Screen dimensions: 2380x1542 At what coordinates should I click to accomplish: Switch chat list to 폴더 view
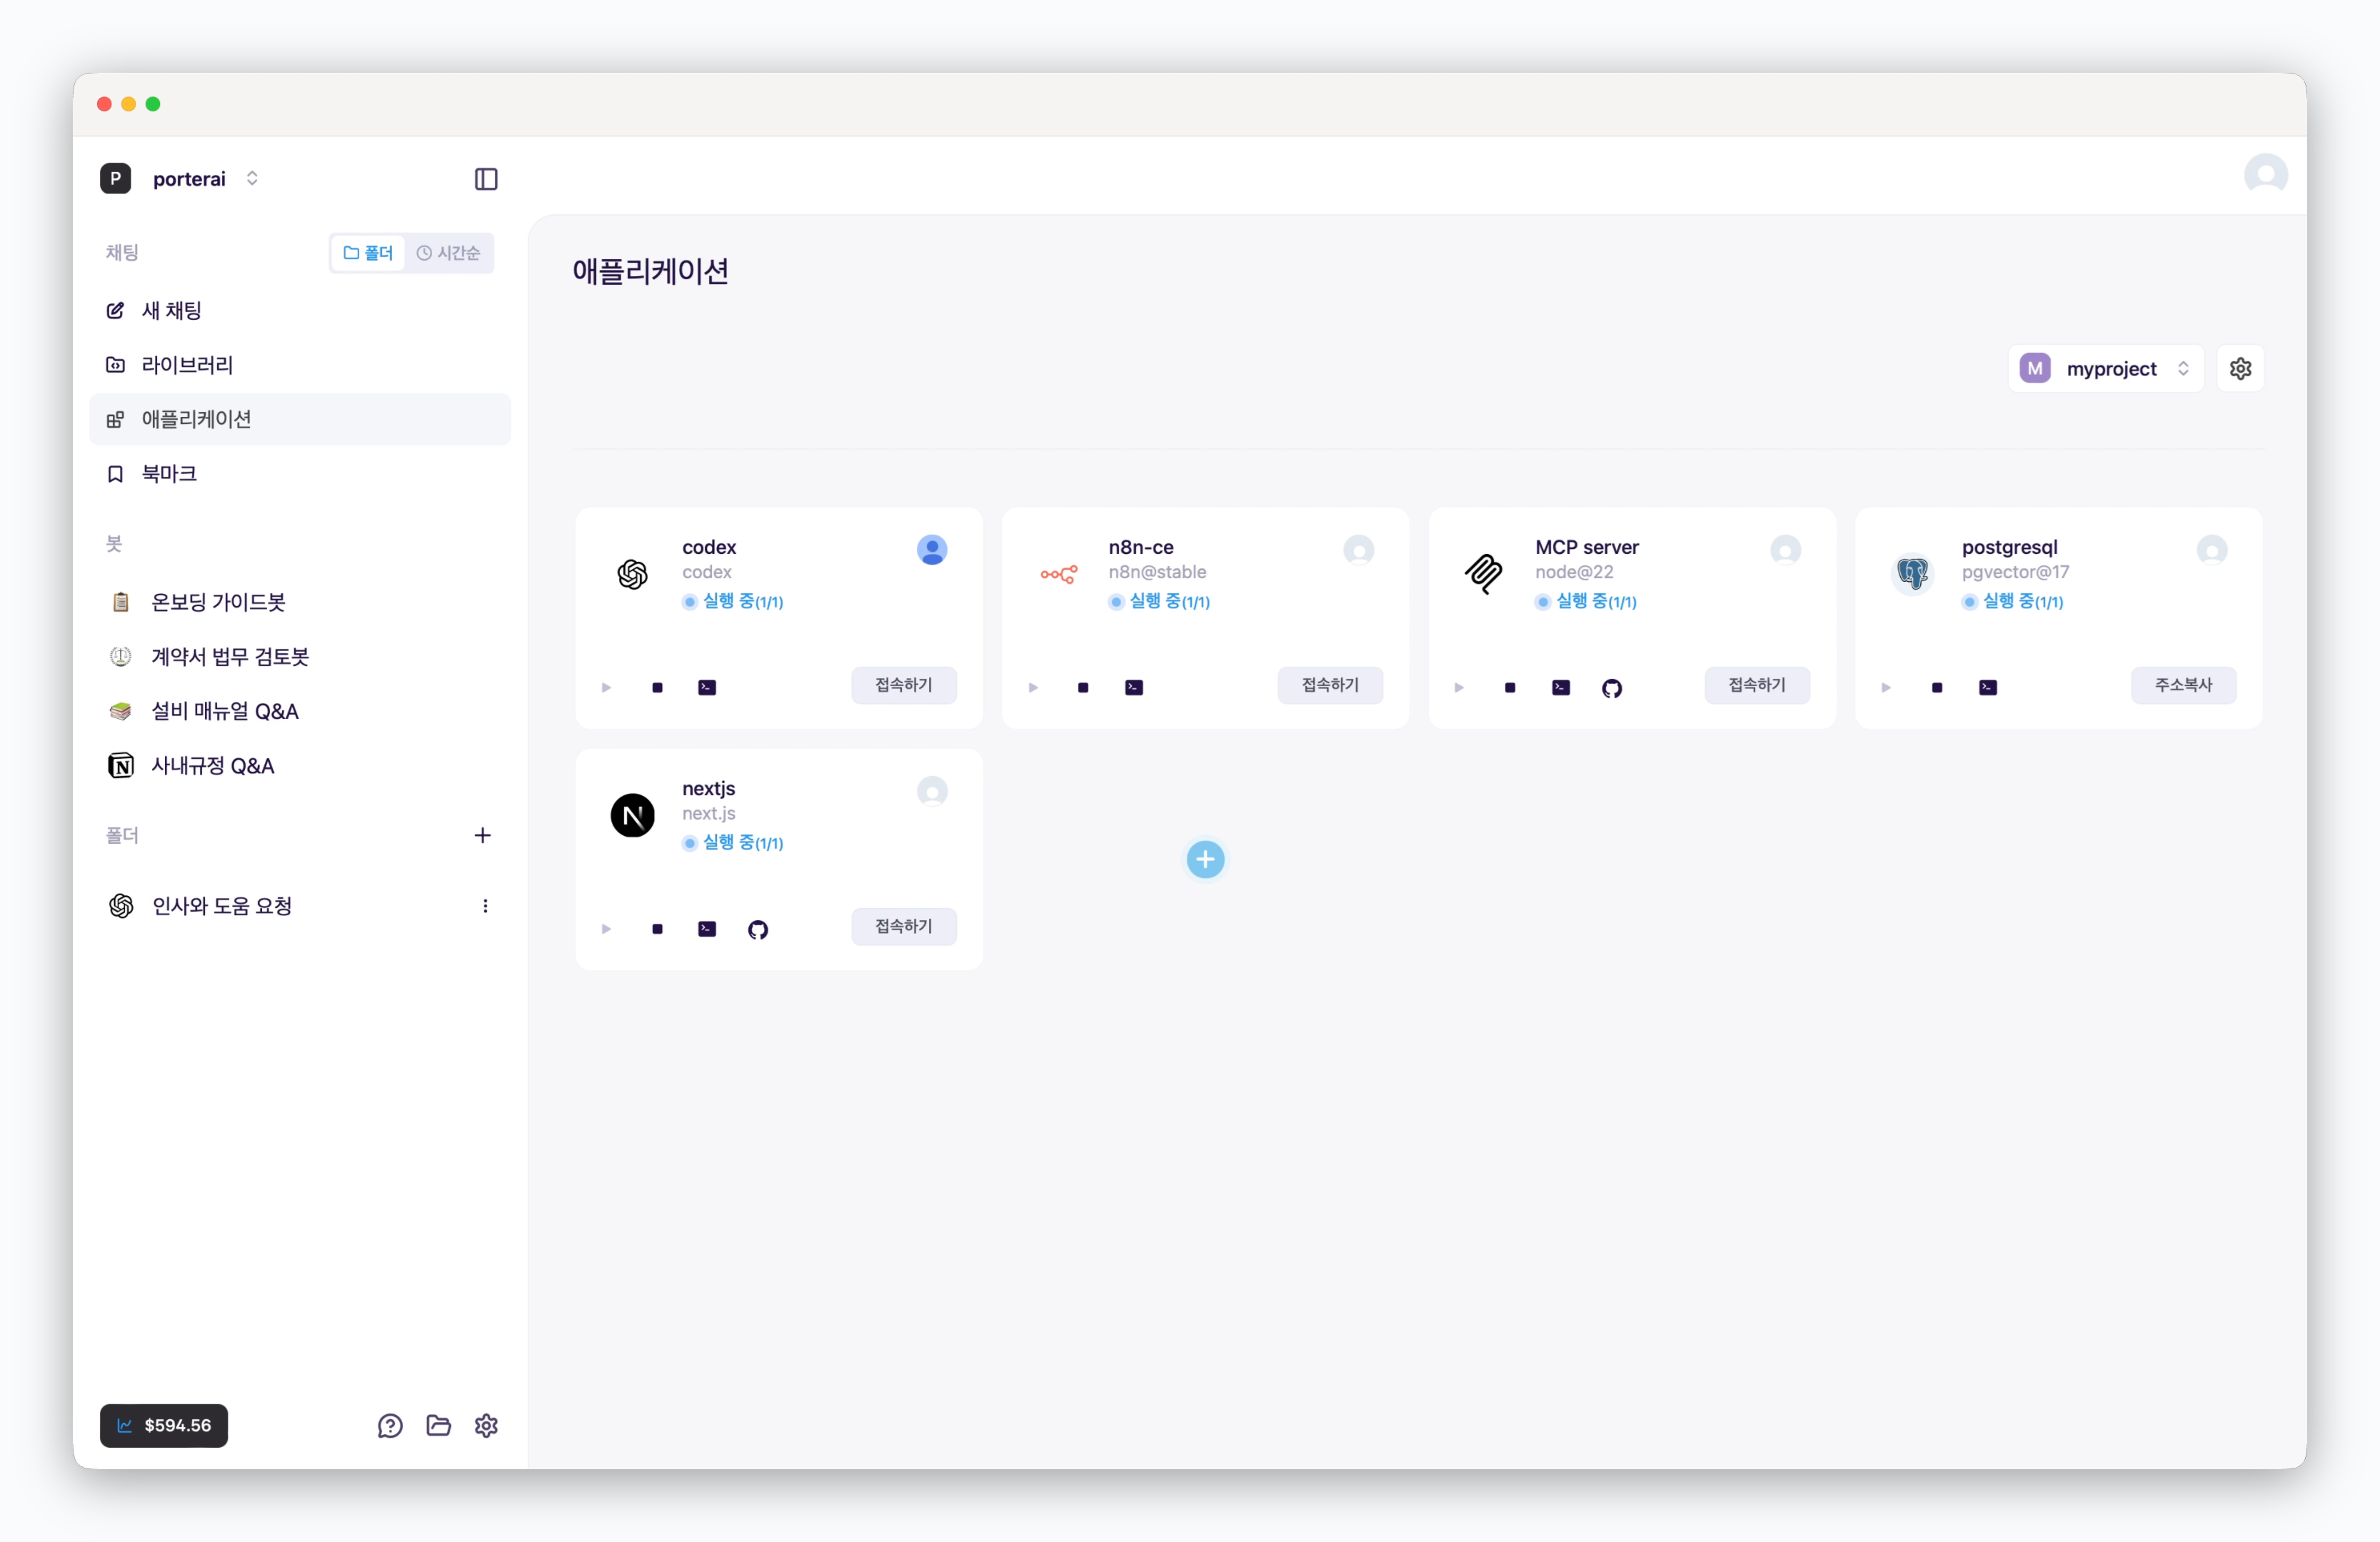pyautogui.click(x=368, y=253)
